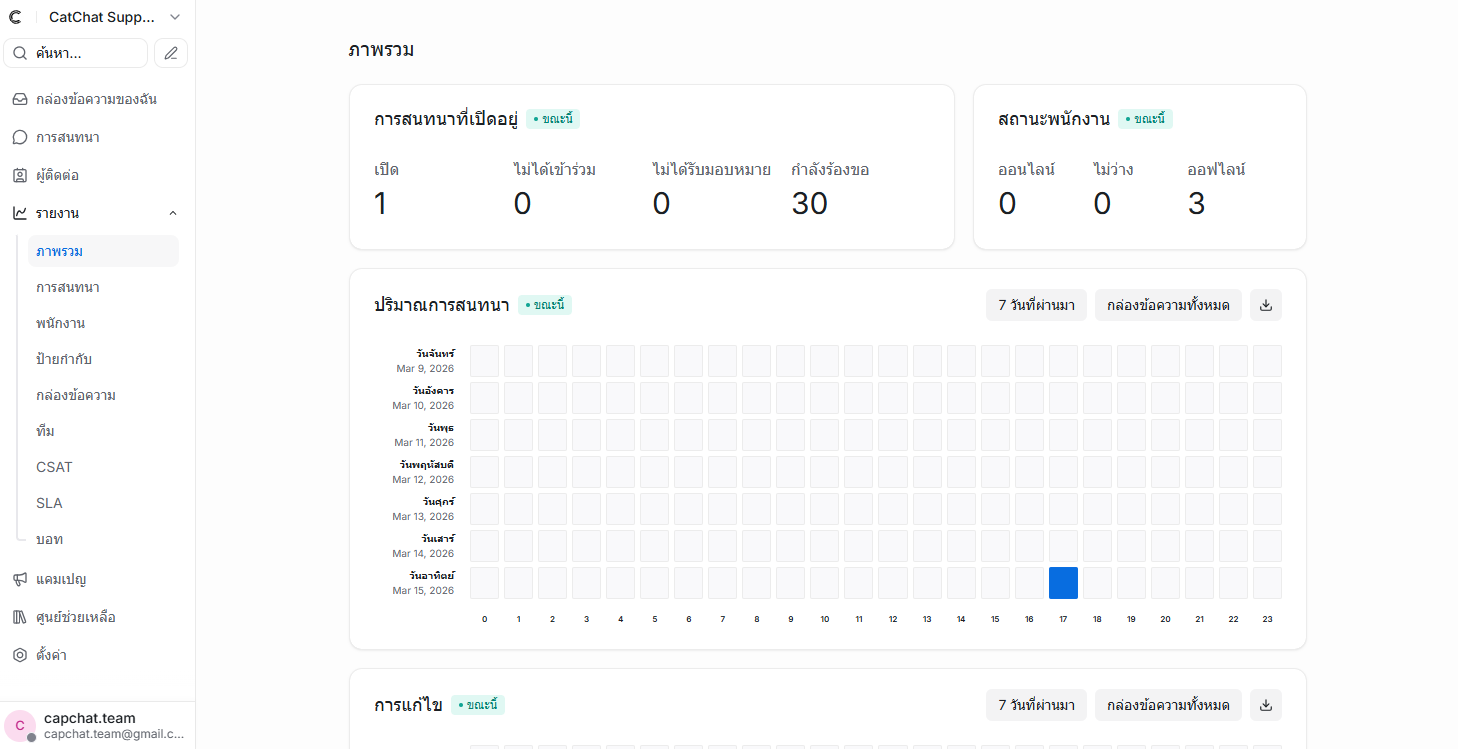Open the CatChat Support account switcher dropdown
Image resolution: width=1458 pixels, height=749 pixels.
click(175, 17)
